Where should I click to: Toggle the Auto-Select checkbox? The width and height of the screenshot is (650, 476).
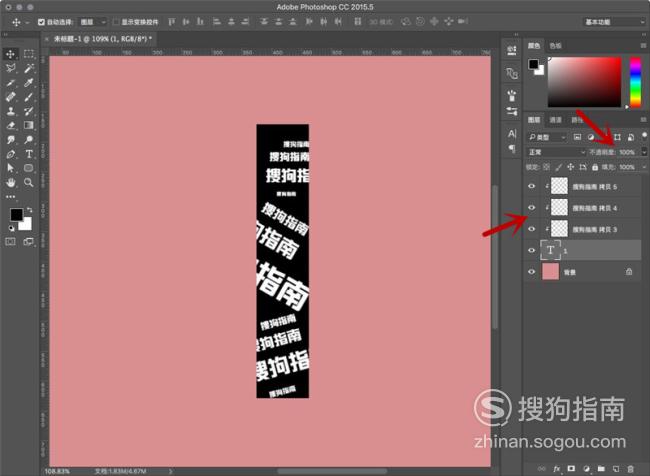point(41,22)
